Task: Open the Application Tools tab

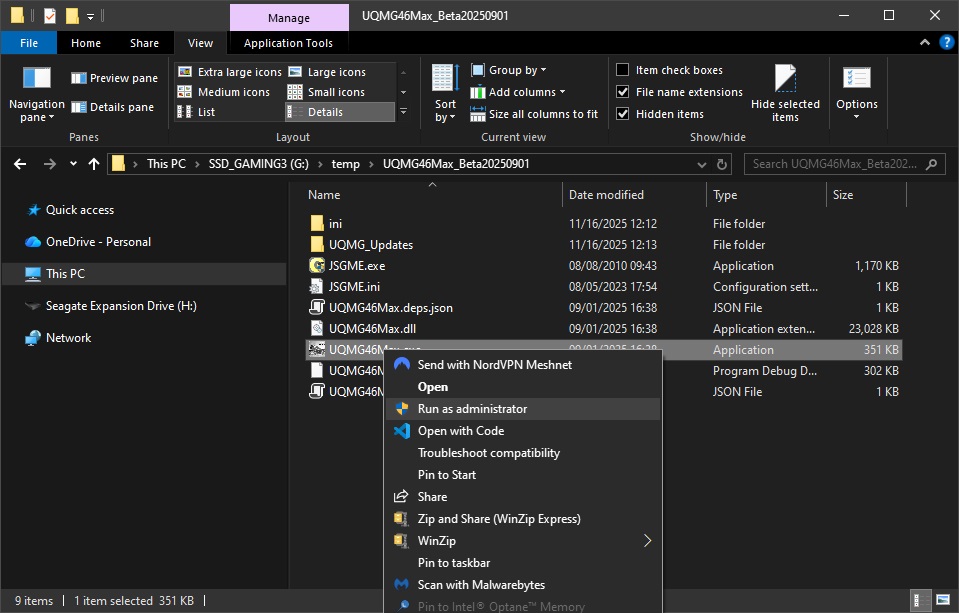Action: pos(288,43)
